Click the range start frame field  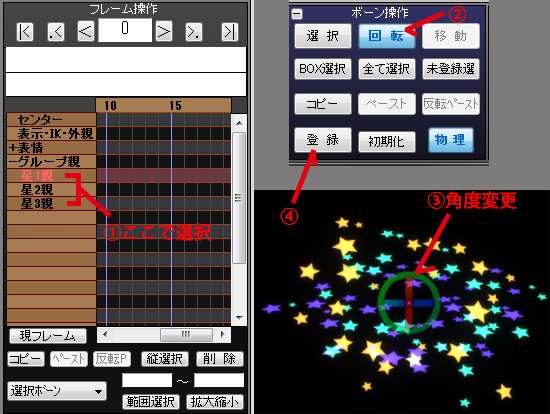[147, 380]
